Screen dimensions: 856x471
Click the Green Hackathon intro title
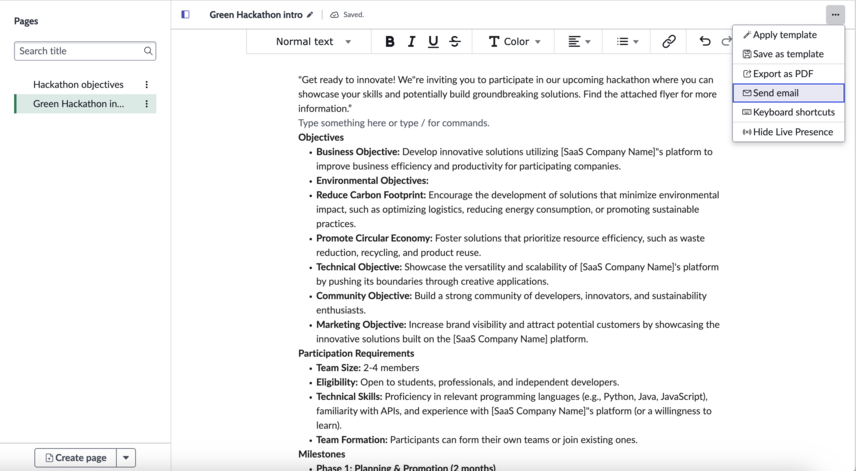click(255, 15)
